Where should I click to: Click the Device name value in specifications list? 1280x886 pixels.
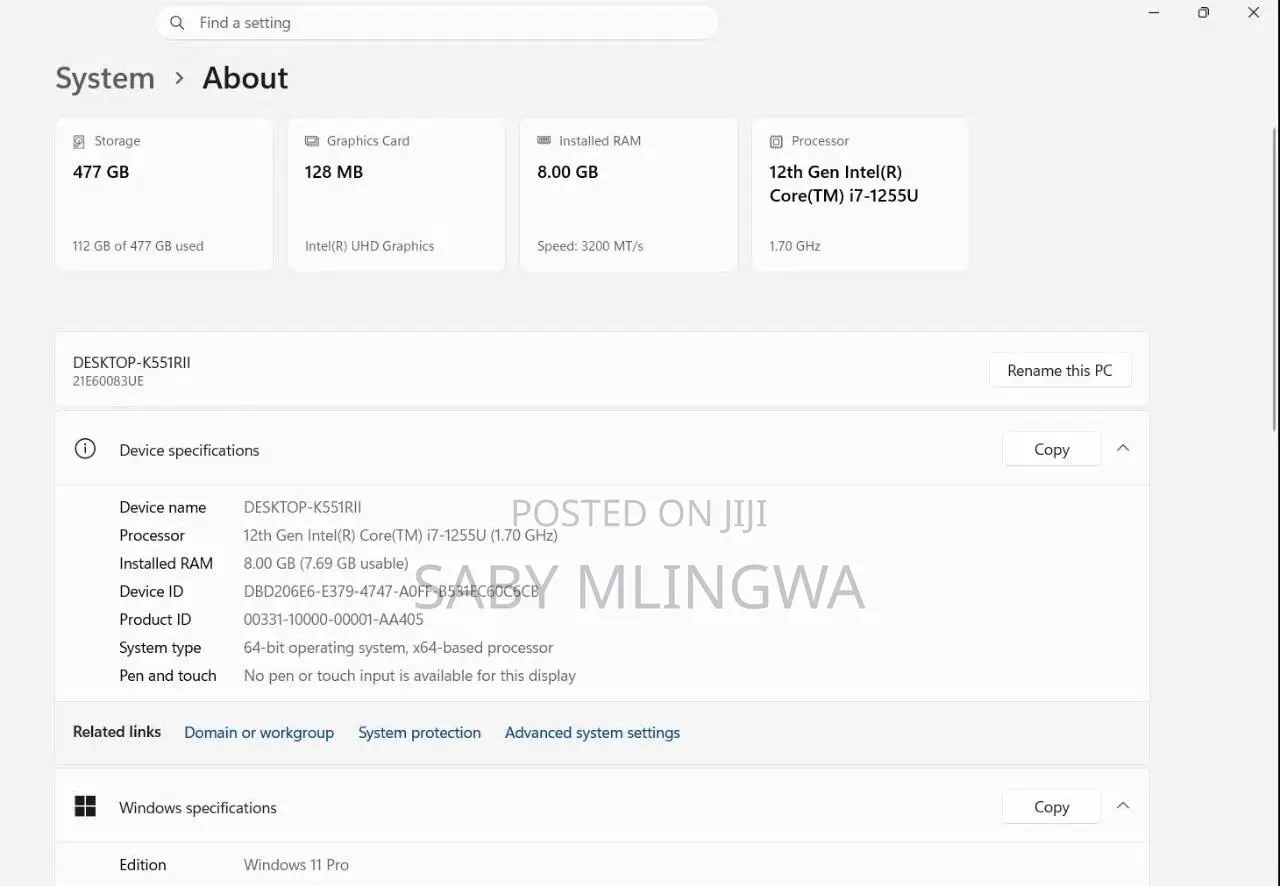(x=303, y=508)
